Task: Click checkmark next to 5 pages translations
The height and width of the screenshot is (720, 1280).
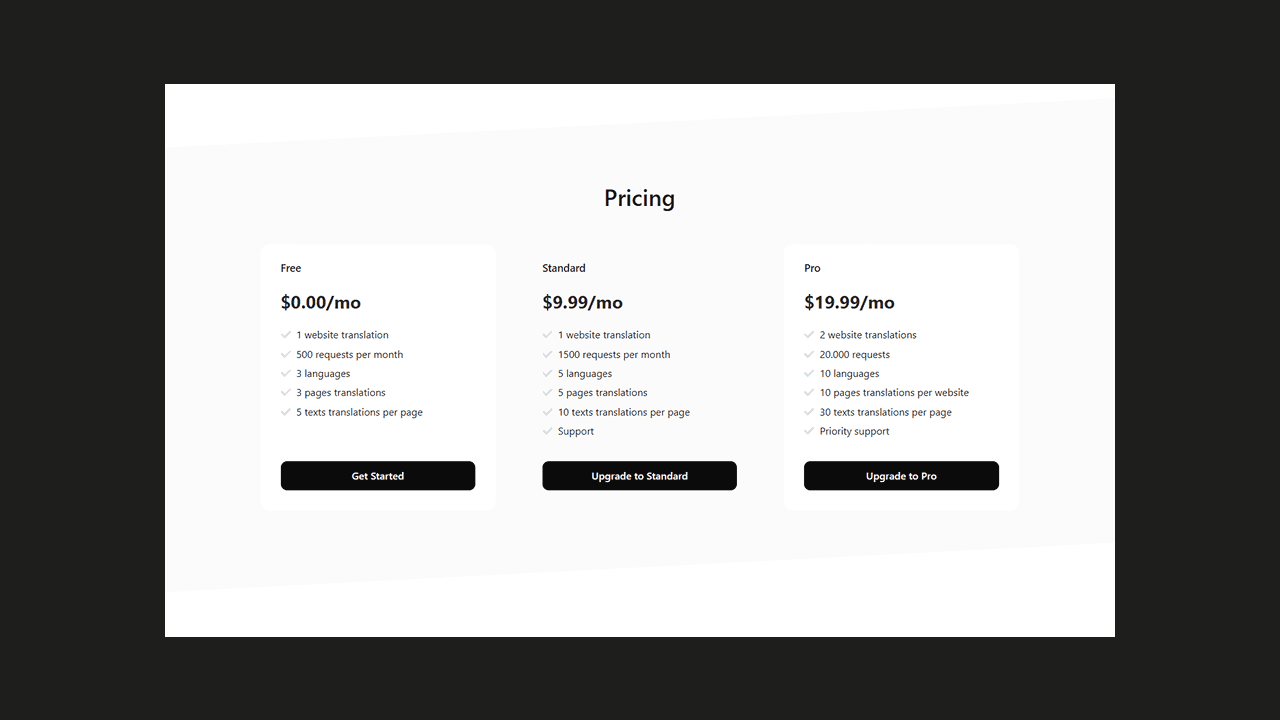Action: [548, 392]
